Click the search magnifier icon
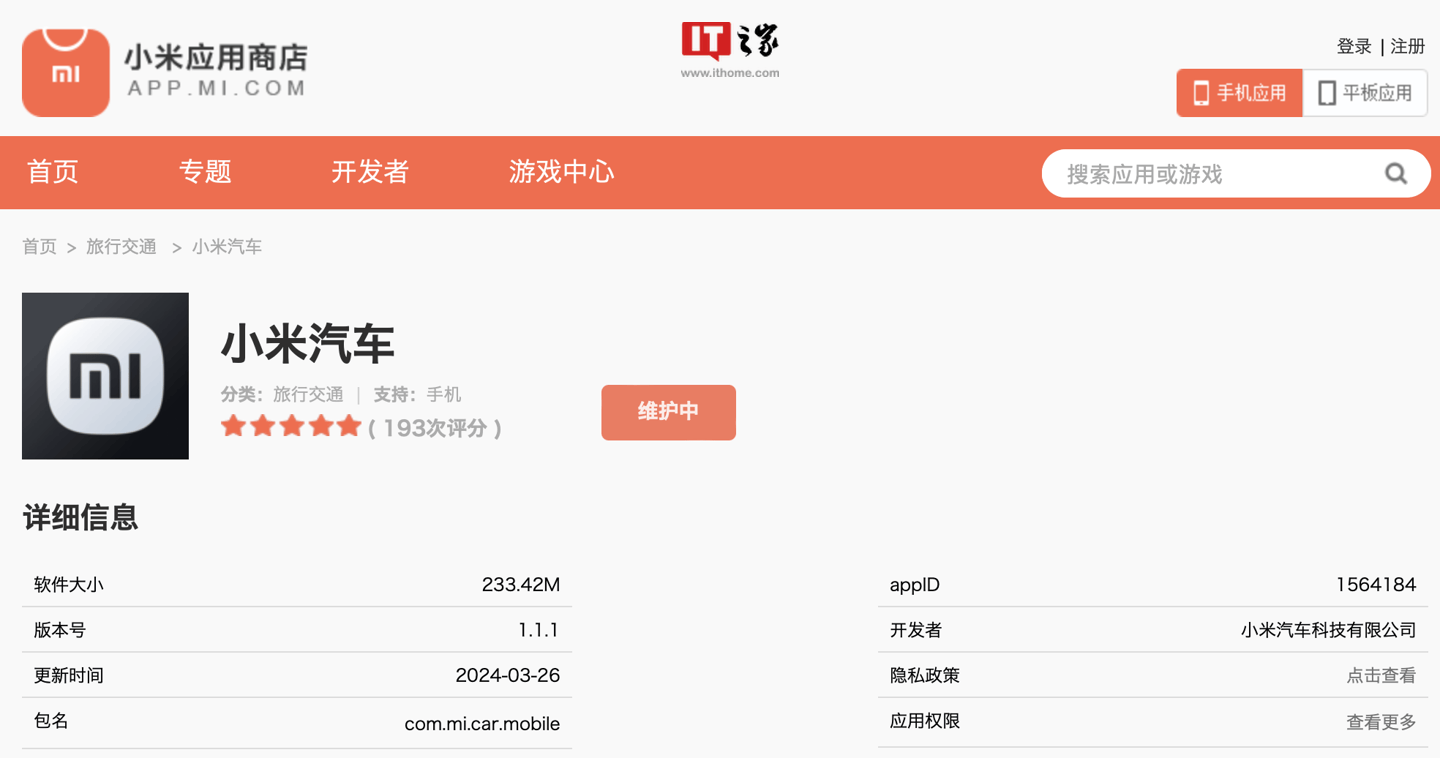This screenshot has height=758, width=1440. (x=1396, y=174)
